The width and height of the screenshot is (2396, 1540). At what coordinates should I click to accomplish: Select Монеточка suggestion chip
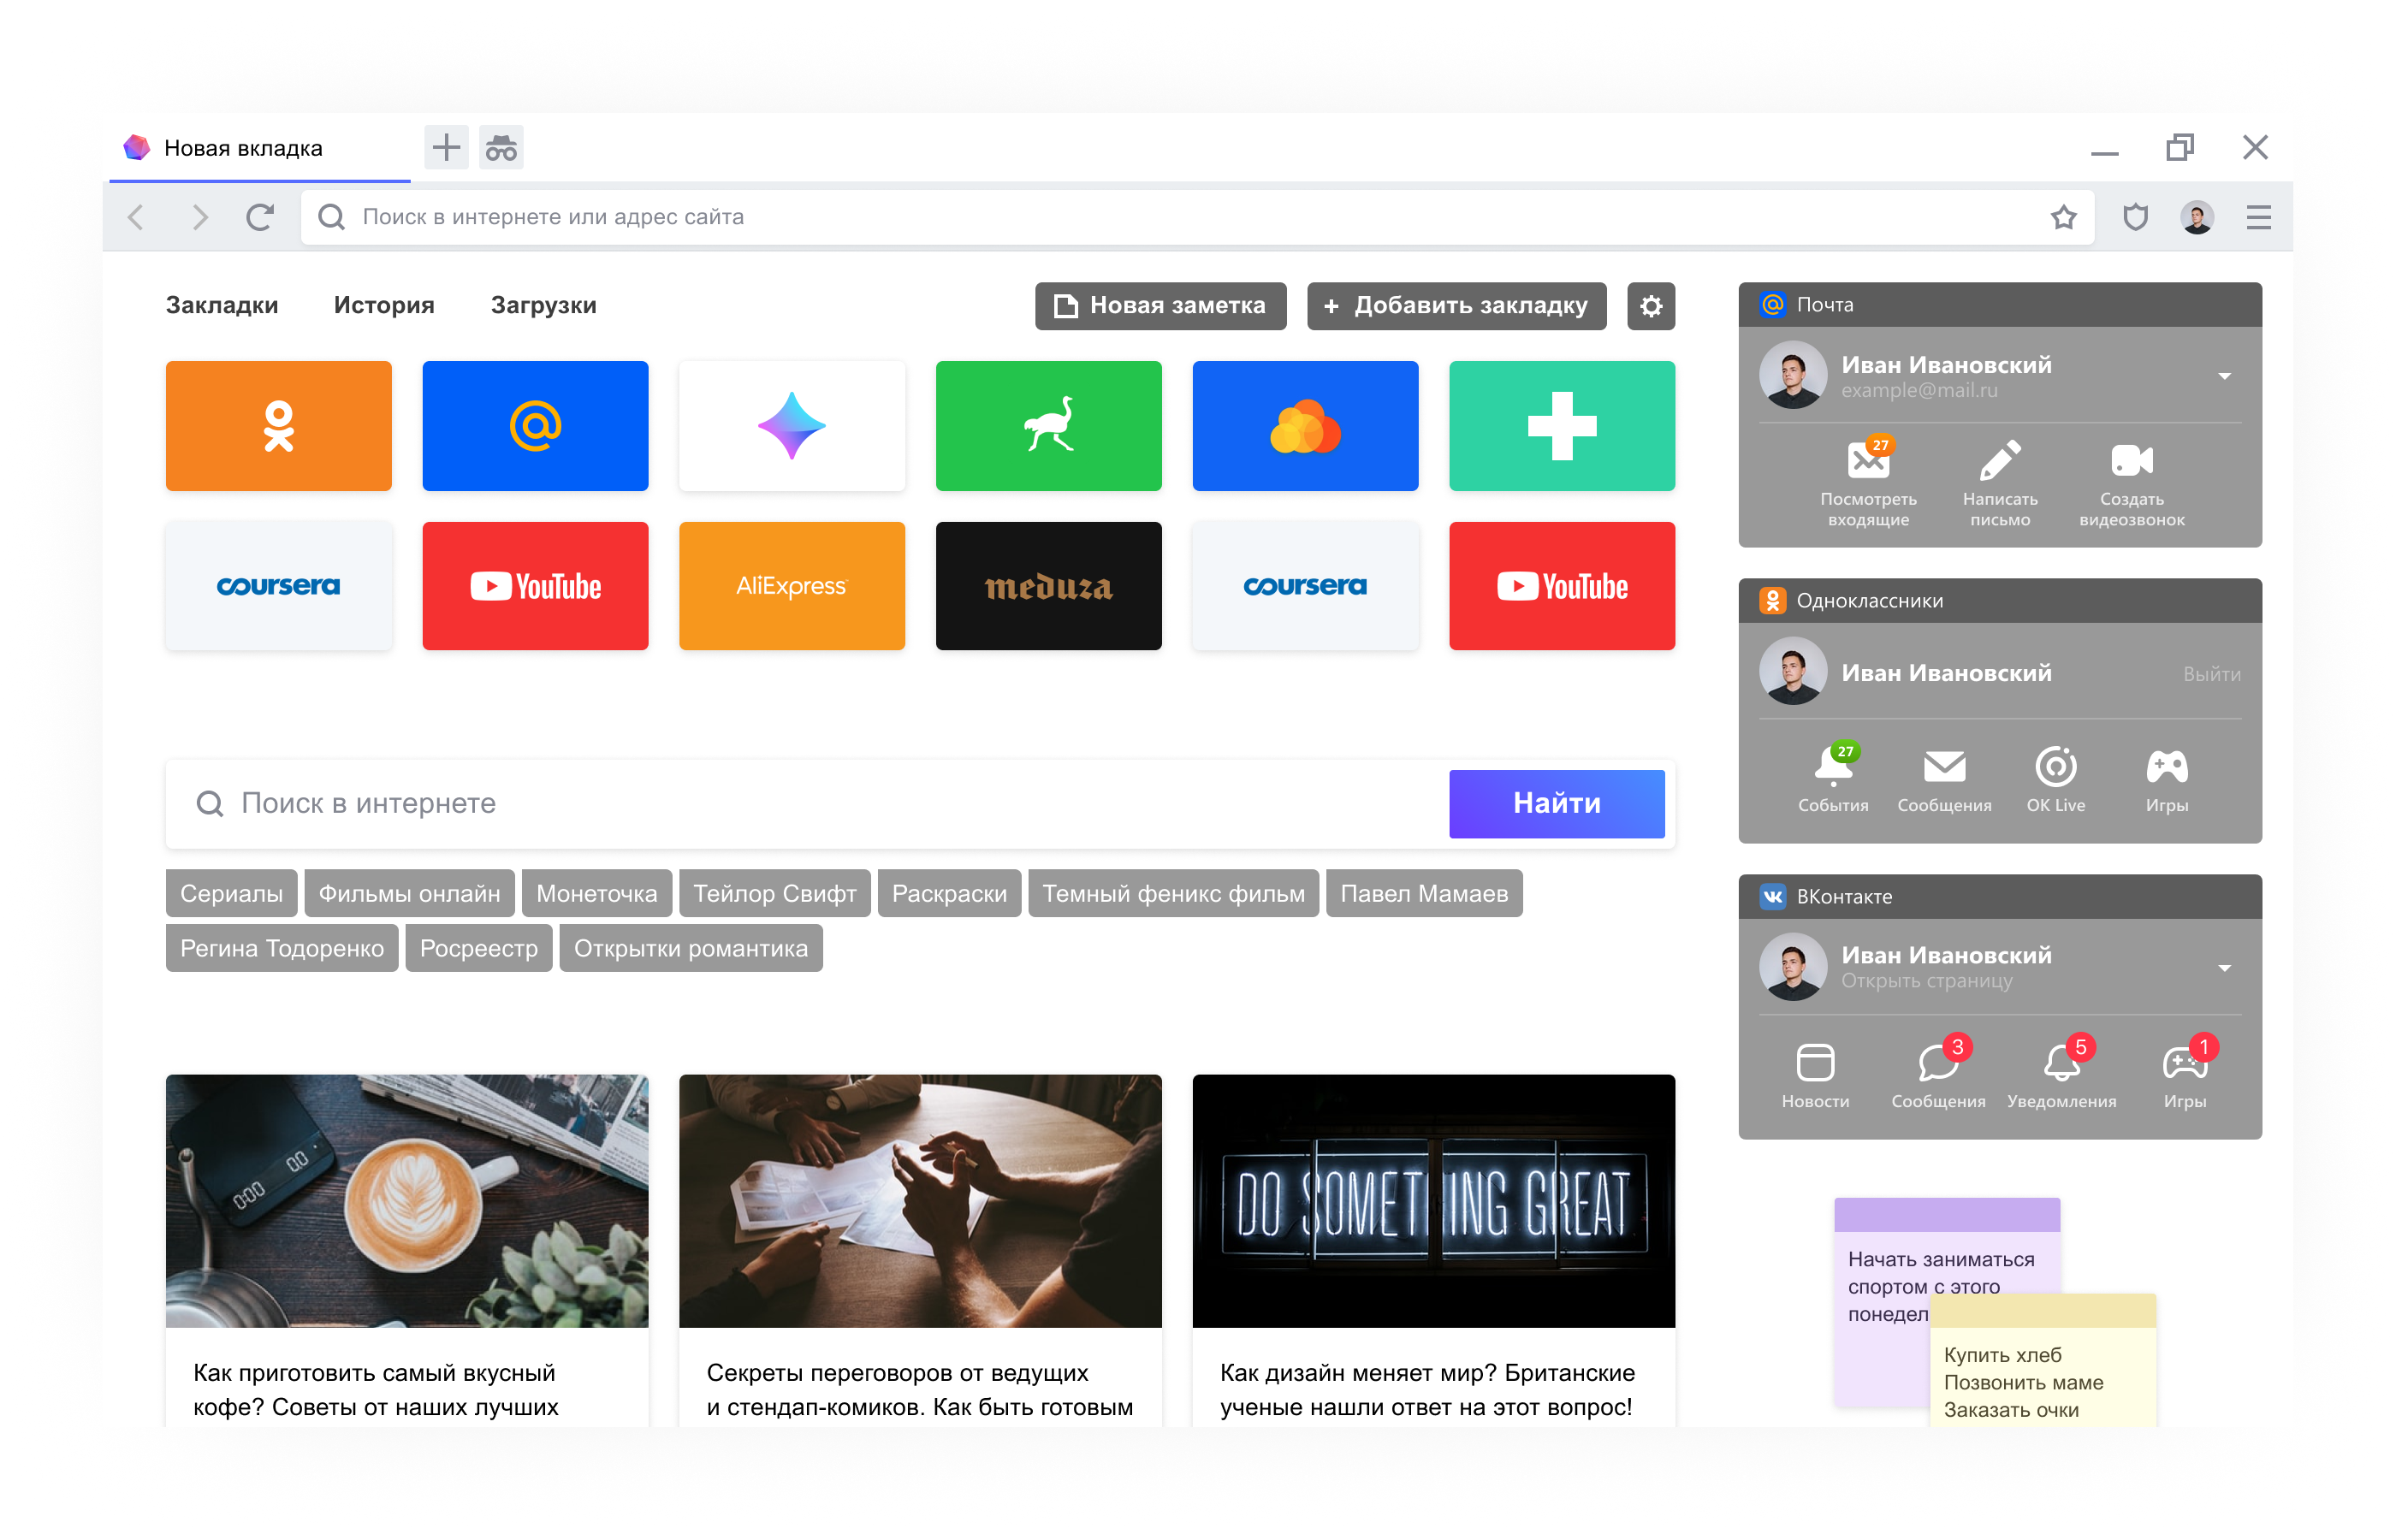[596, 893]
